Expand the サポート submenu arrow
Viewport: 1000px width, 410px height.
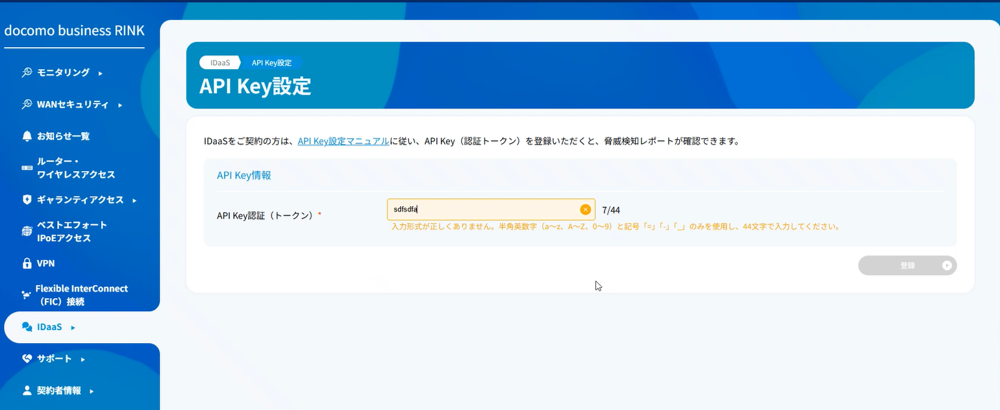pos(83,359)
